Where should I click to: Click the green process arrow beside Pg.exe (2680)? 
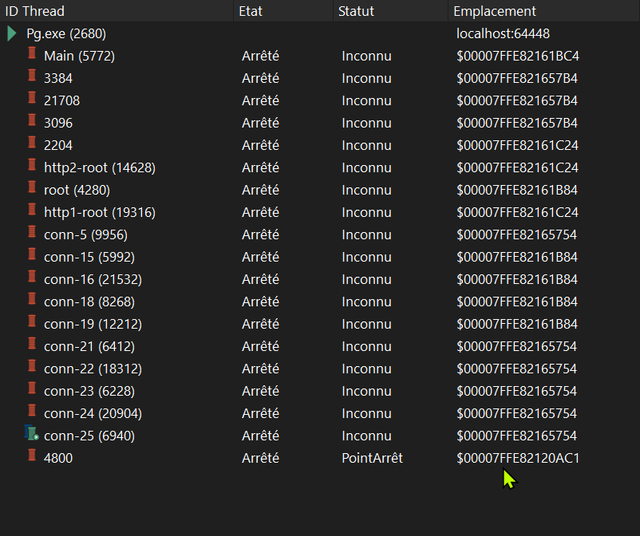tap(12, 33)
